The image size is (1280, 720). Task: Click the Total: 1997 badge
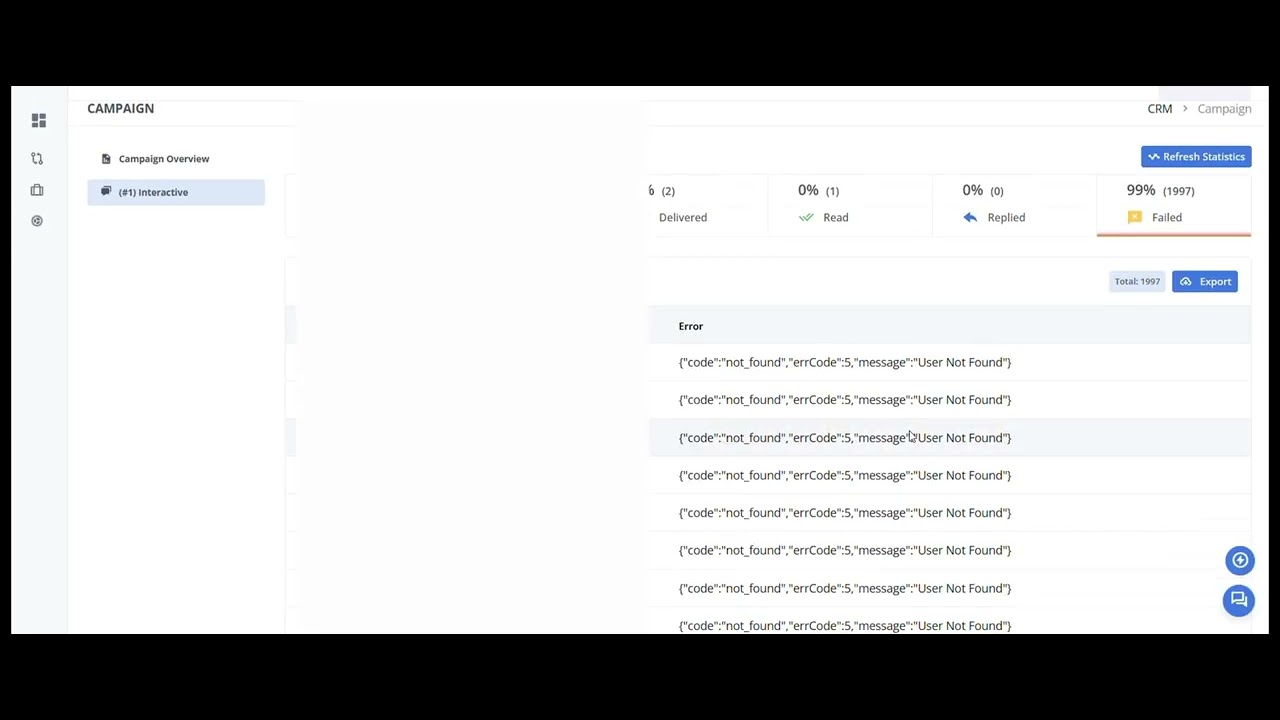[1138, 282]
